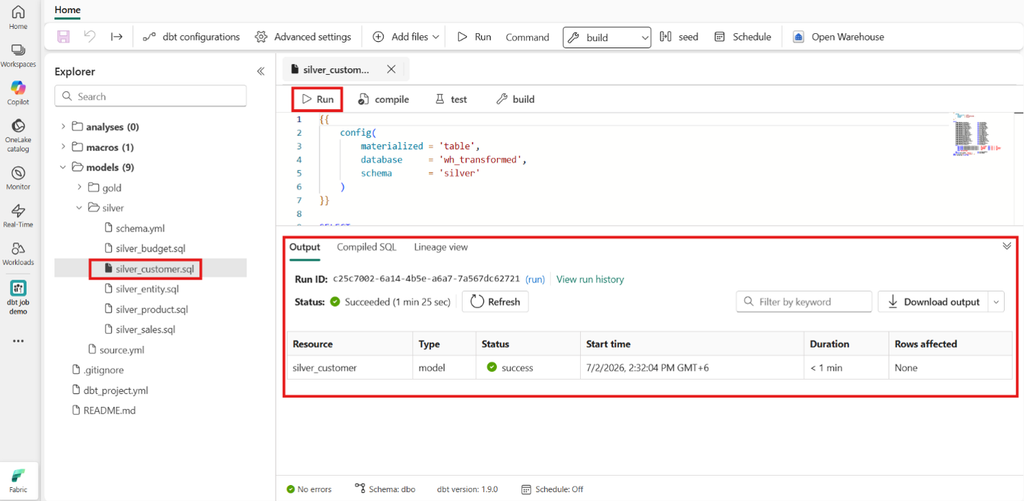Click the Undo icon in toolbar
Viewport: 1024px width, 501px height.
89,37
